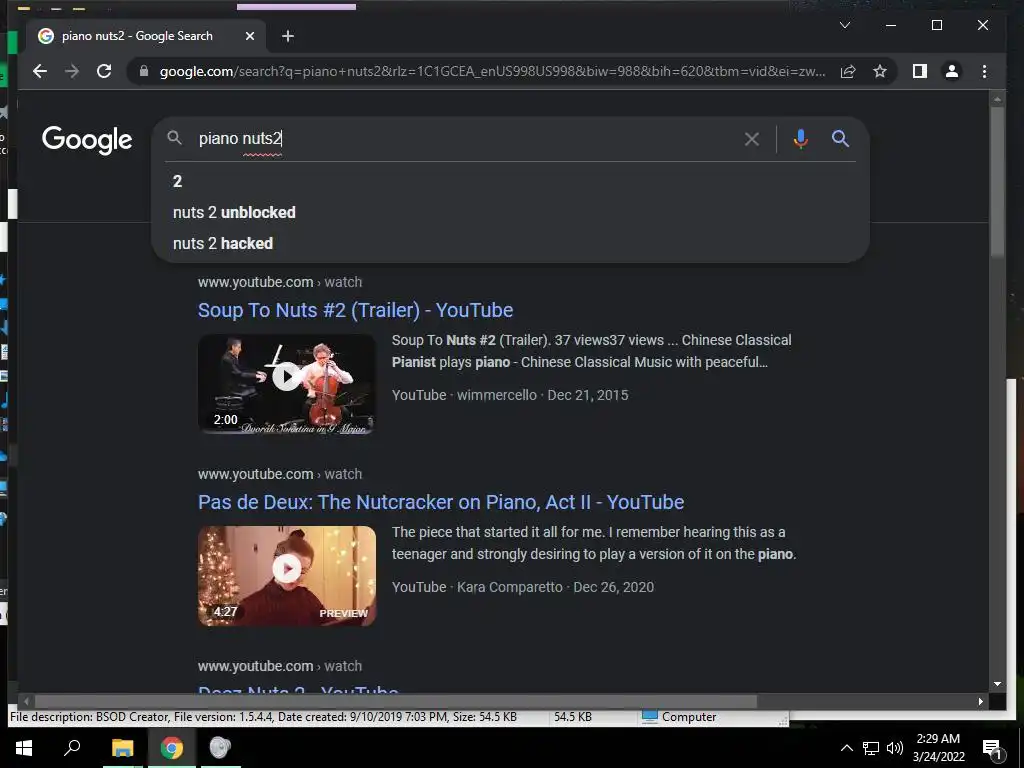Submit search with the blue magnifier icon
This screenshot has width=1024, height=768.
tap(840, 138)
